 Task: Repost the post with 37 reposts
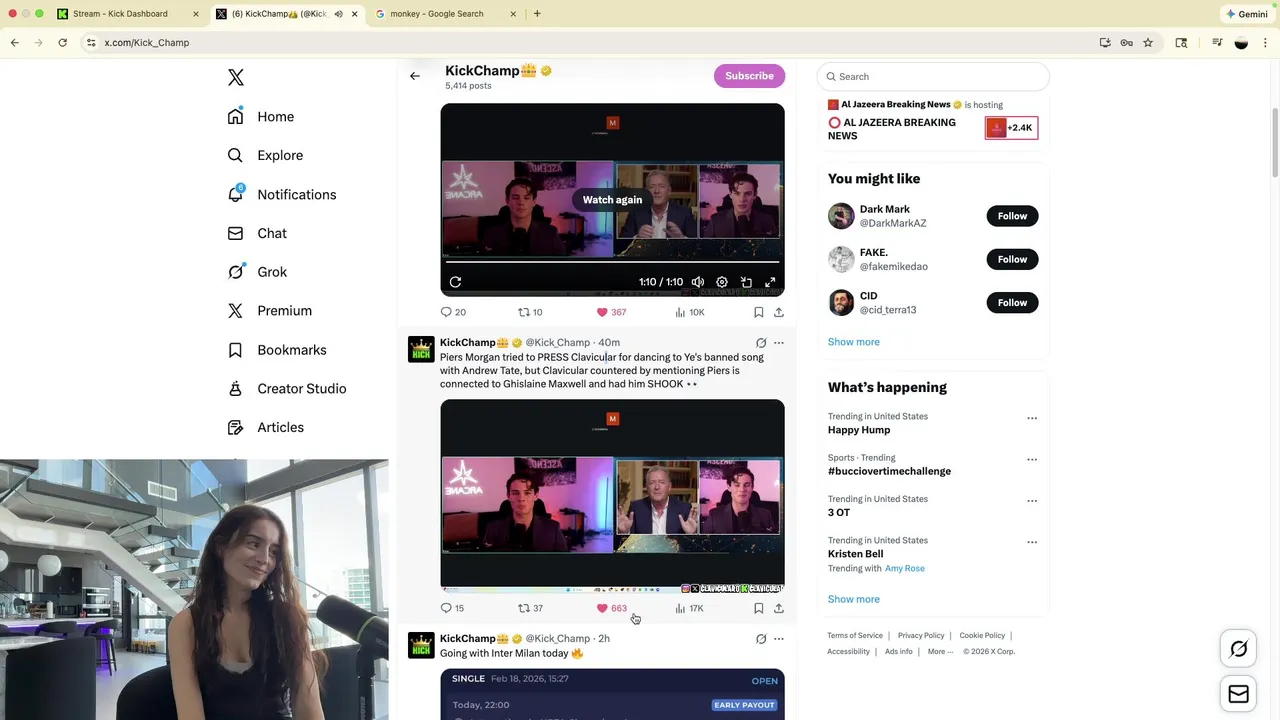click(530, 608)
